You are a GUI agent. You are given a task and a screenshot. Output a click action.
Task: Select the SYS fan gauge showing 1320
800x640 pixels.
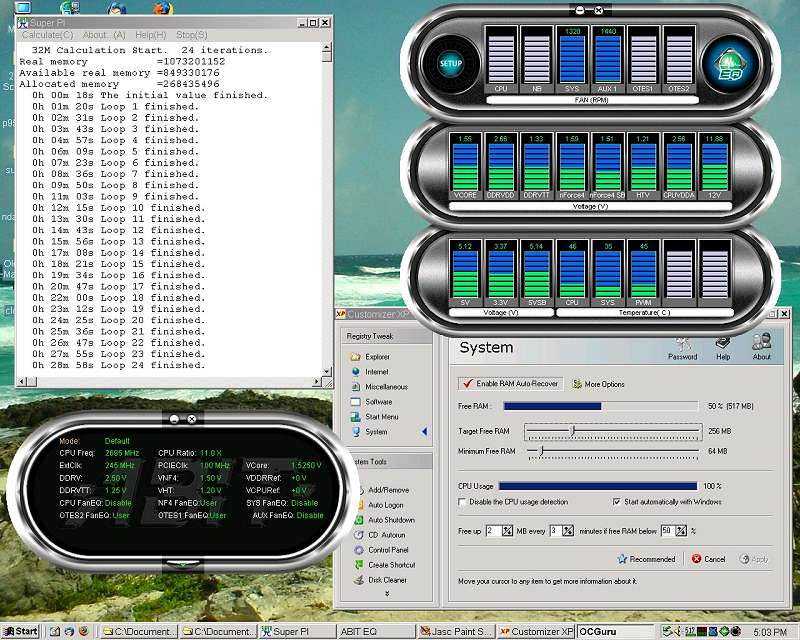coord(572,60)
